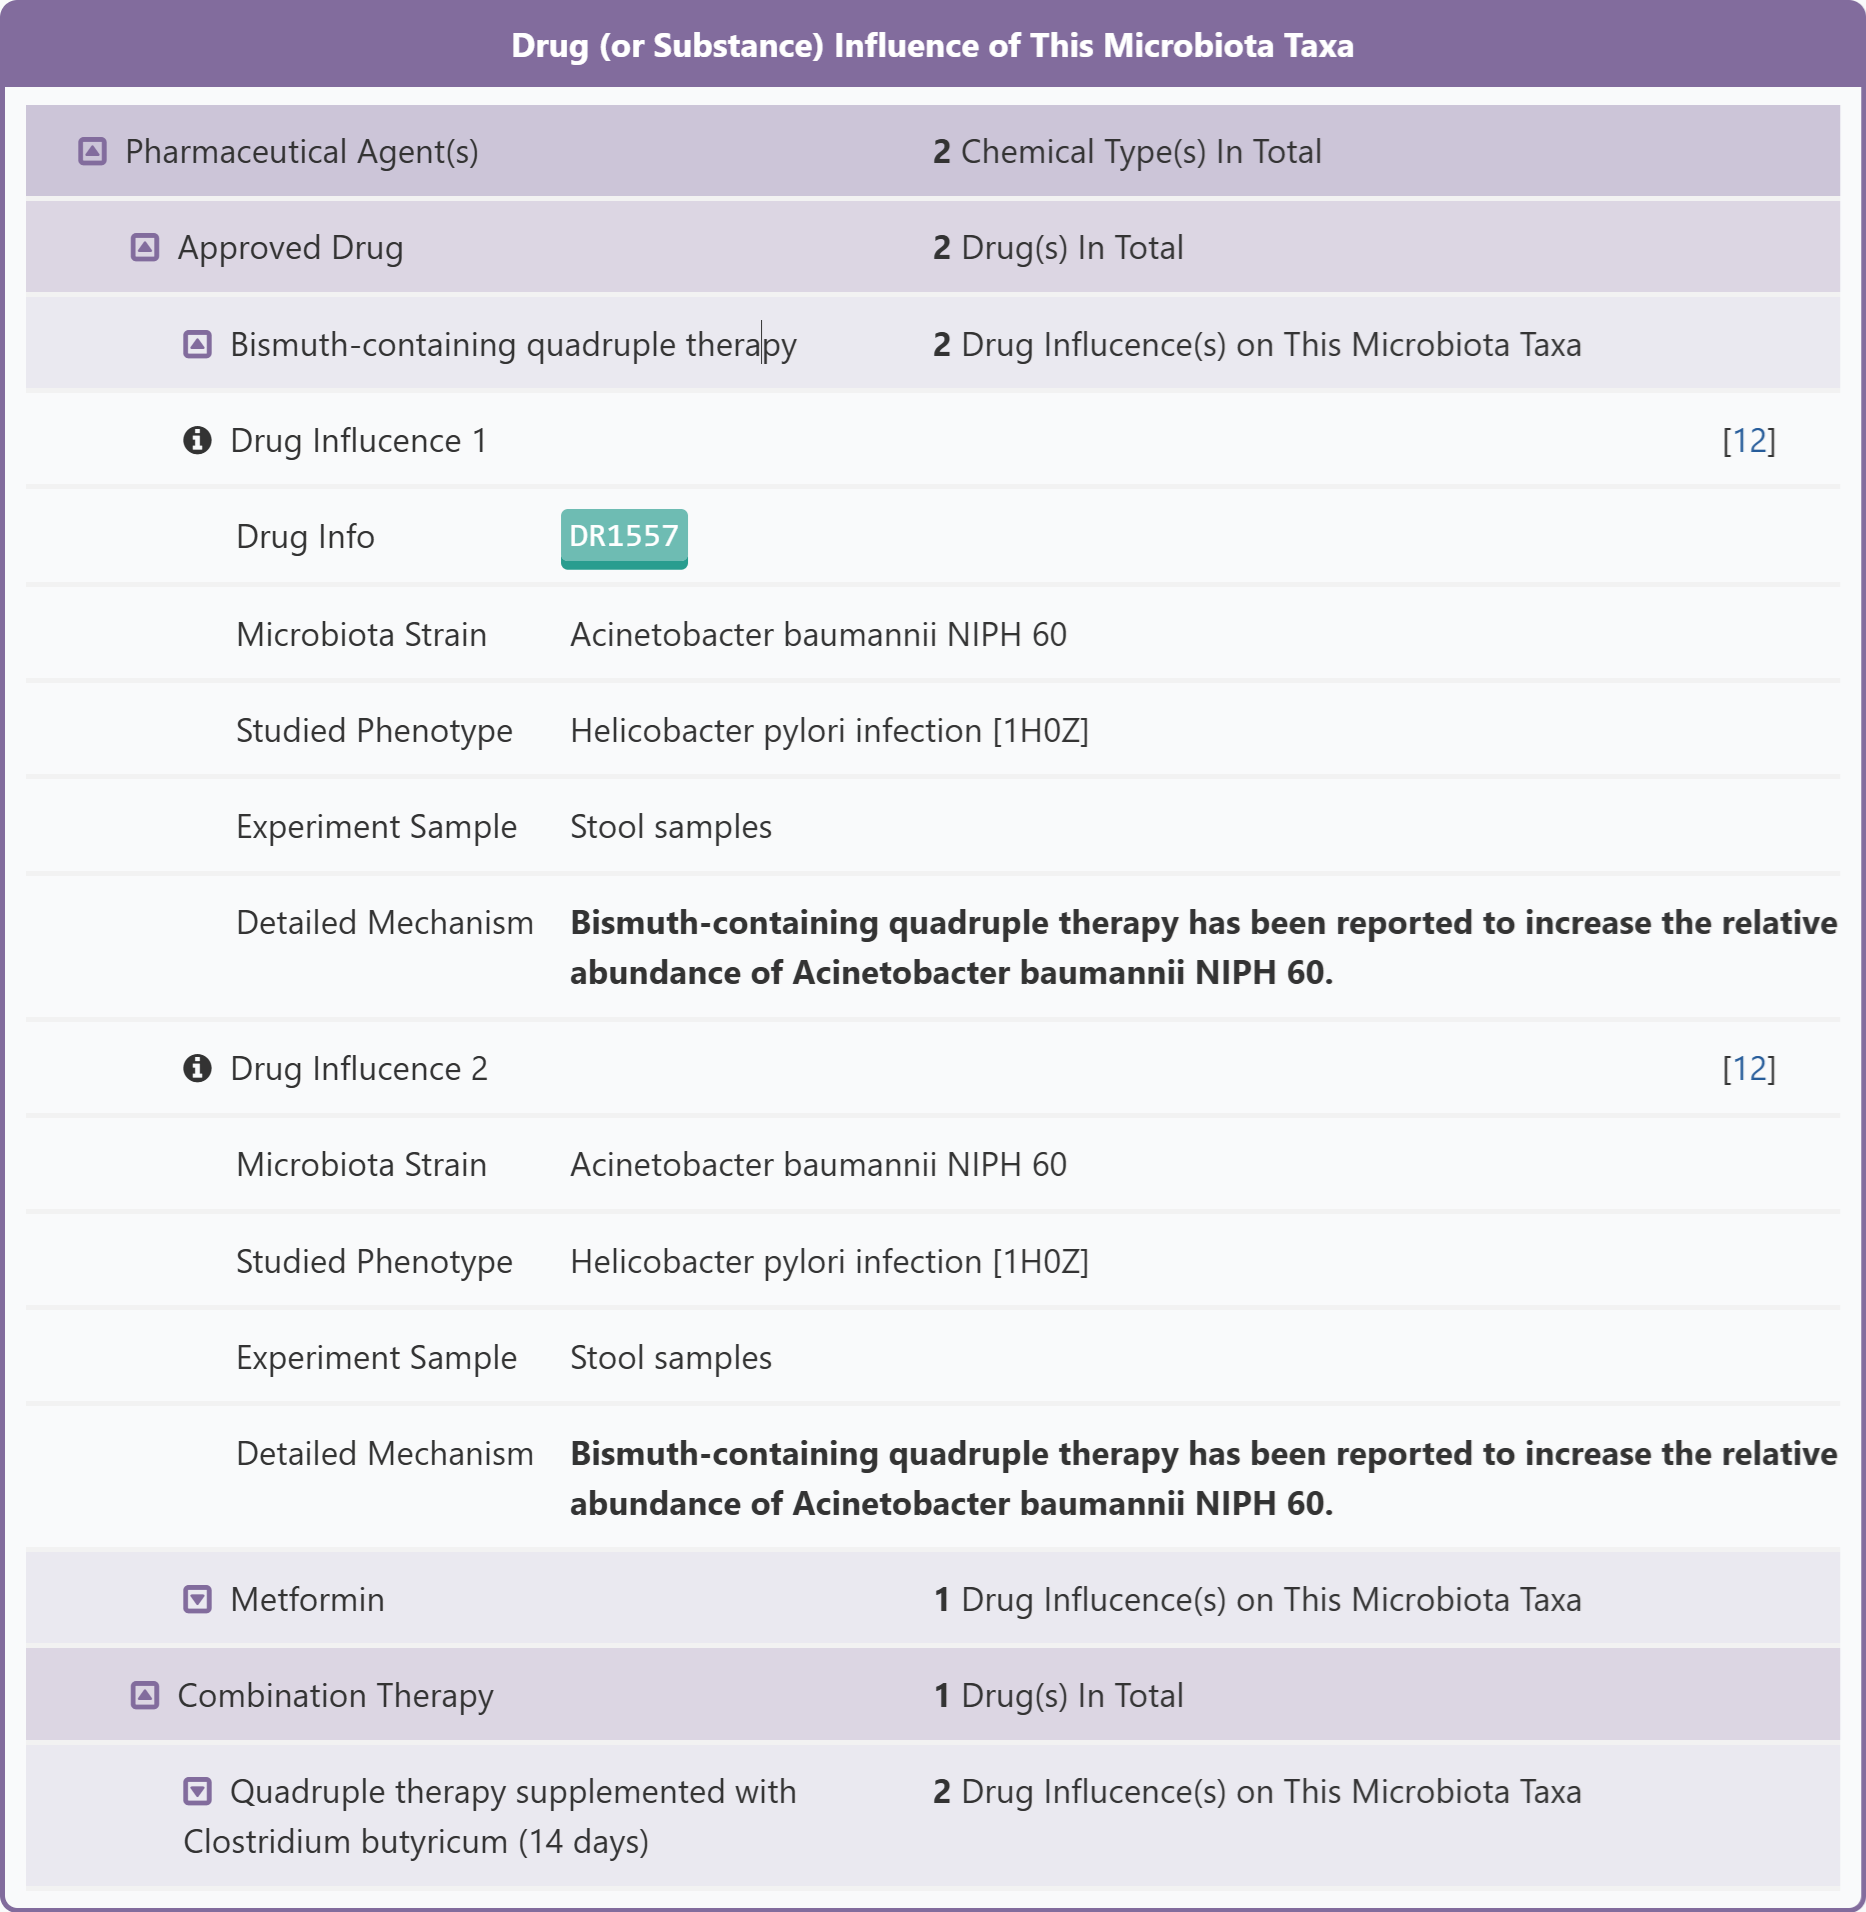Click the purple panel title header bar

[932, 46]
